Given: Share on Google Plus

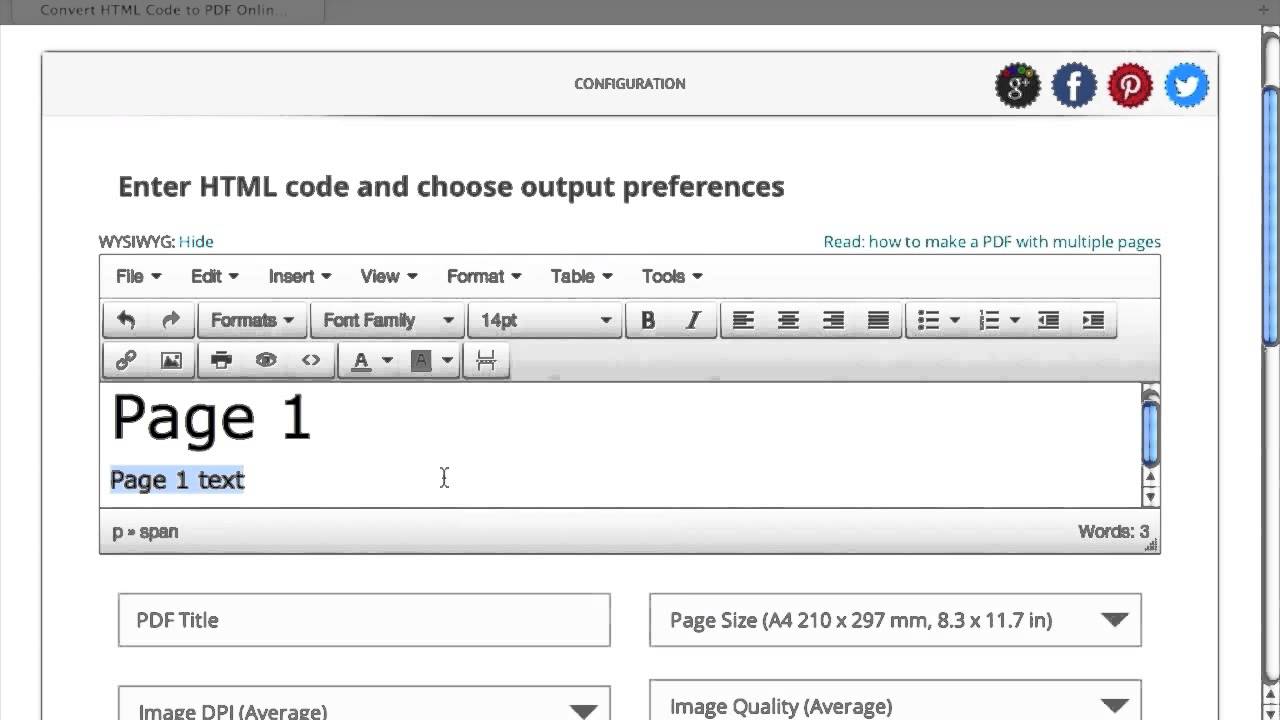Looking at the screenshot, I should [1018, 86].
